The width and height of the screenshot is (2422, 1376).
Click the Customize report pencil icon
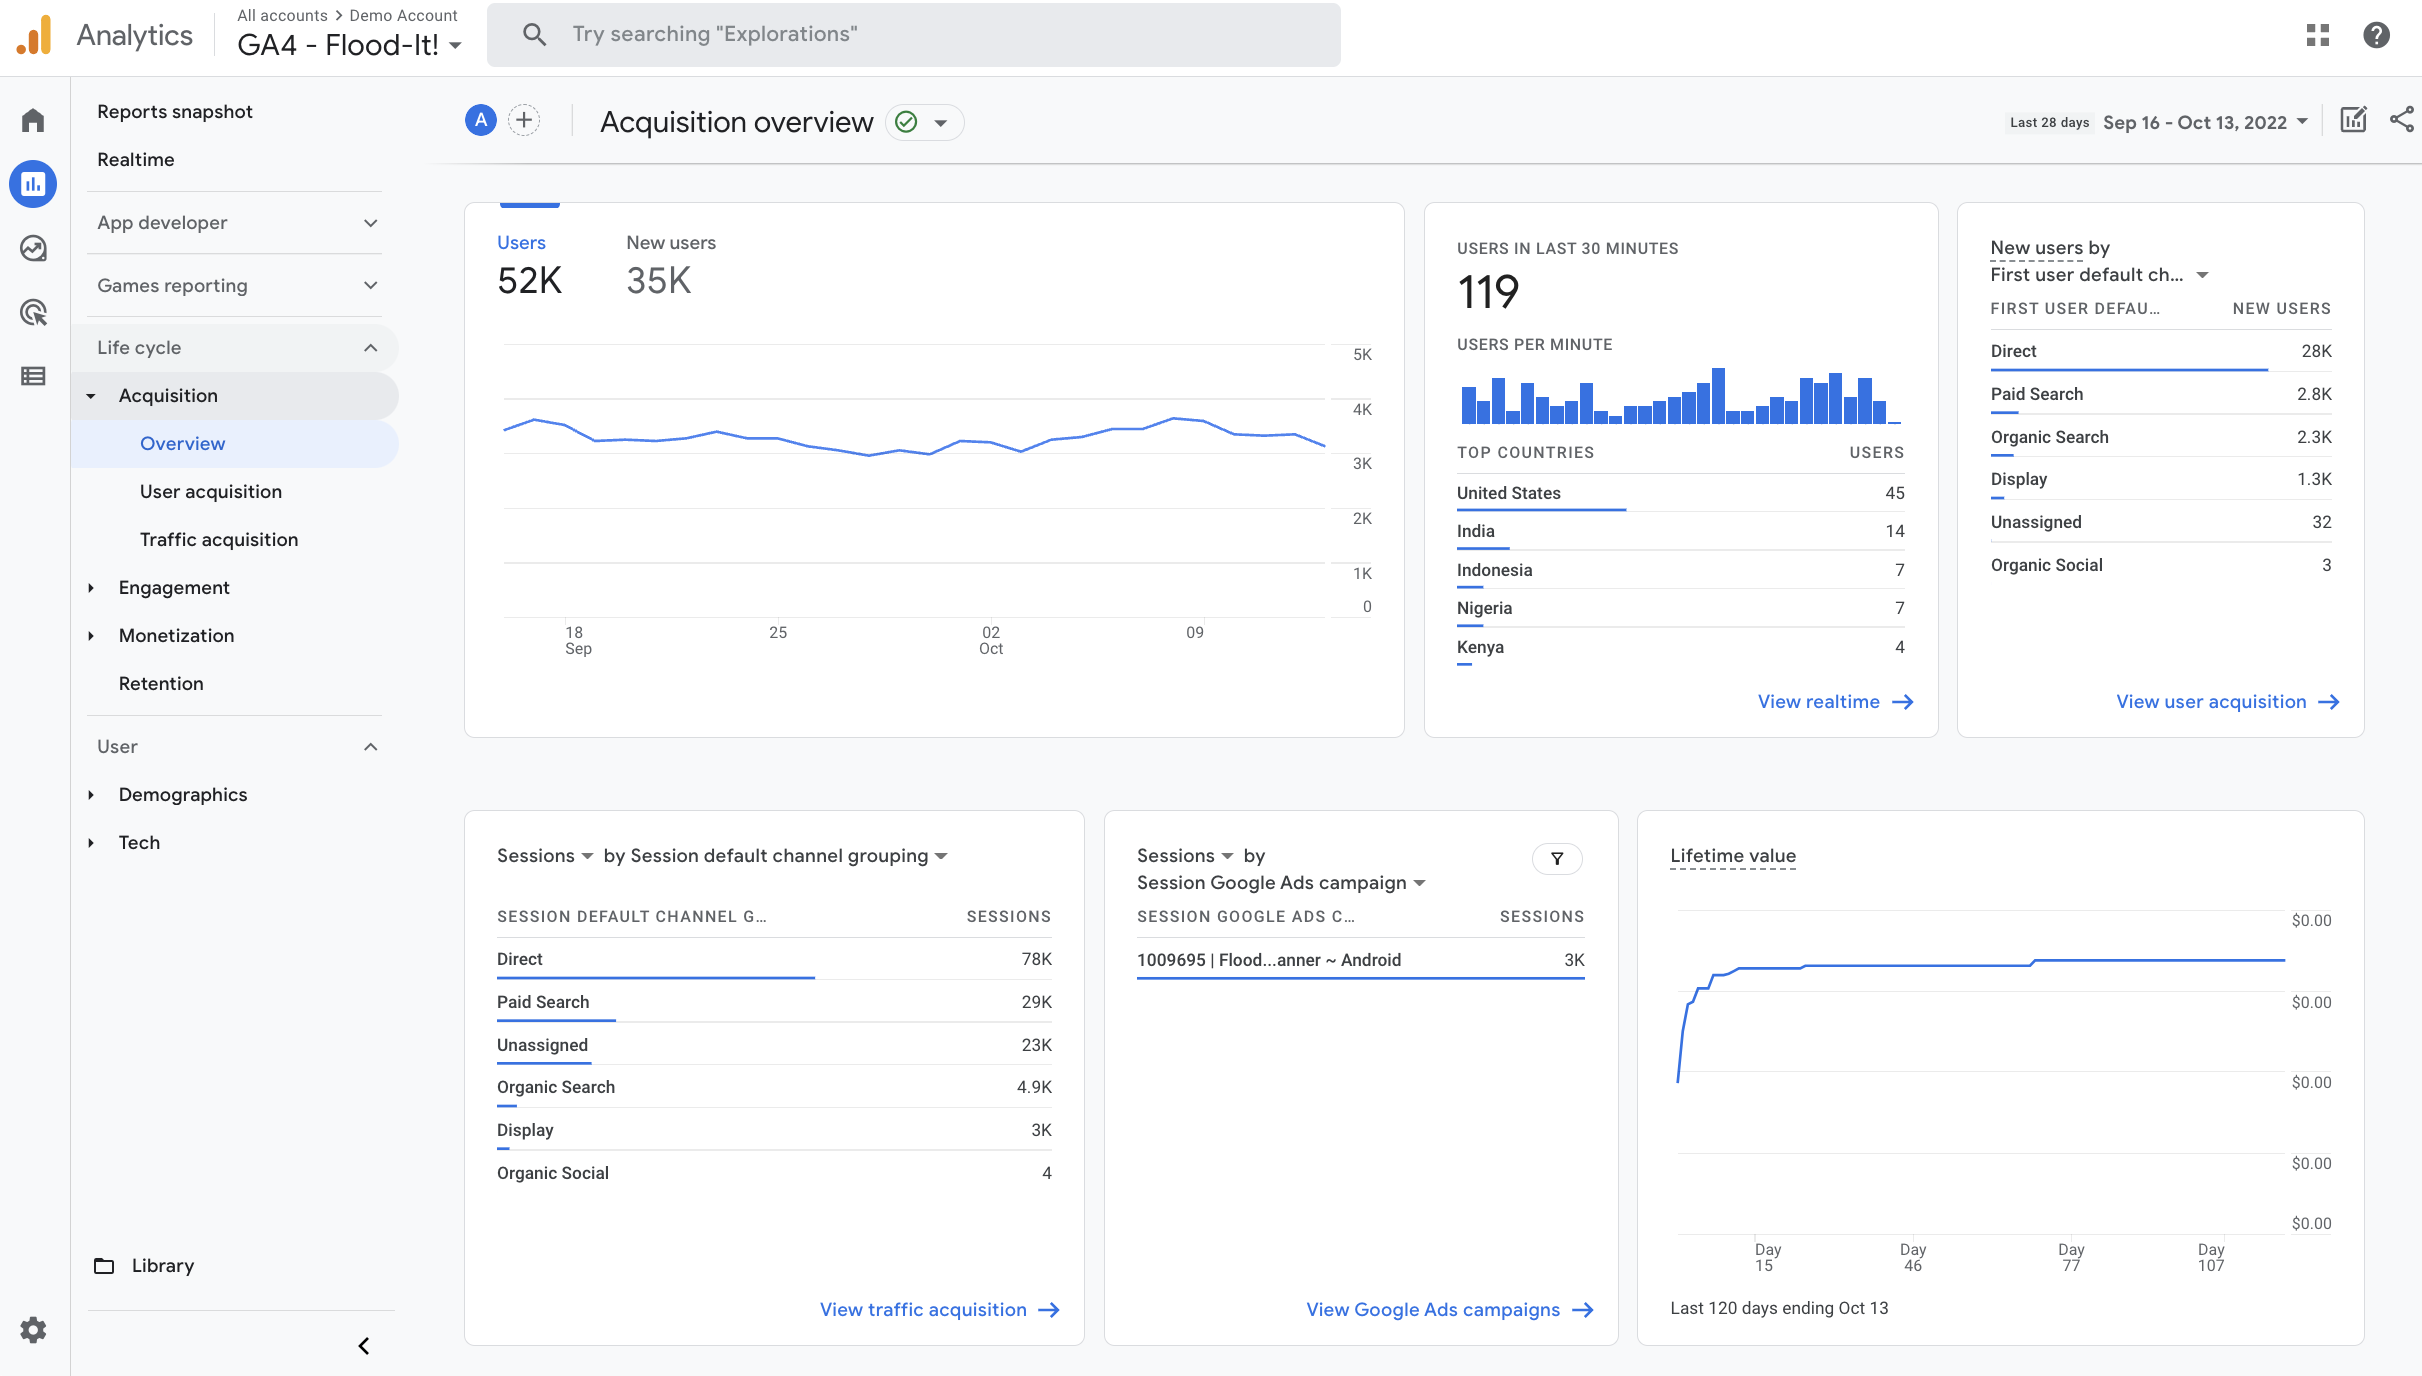pos(2353,121)
